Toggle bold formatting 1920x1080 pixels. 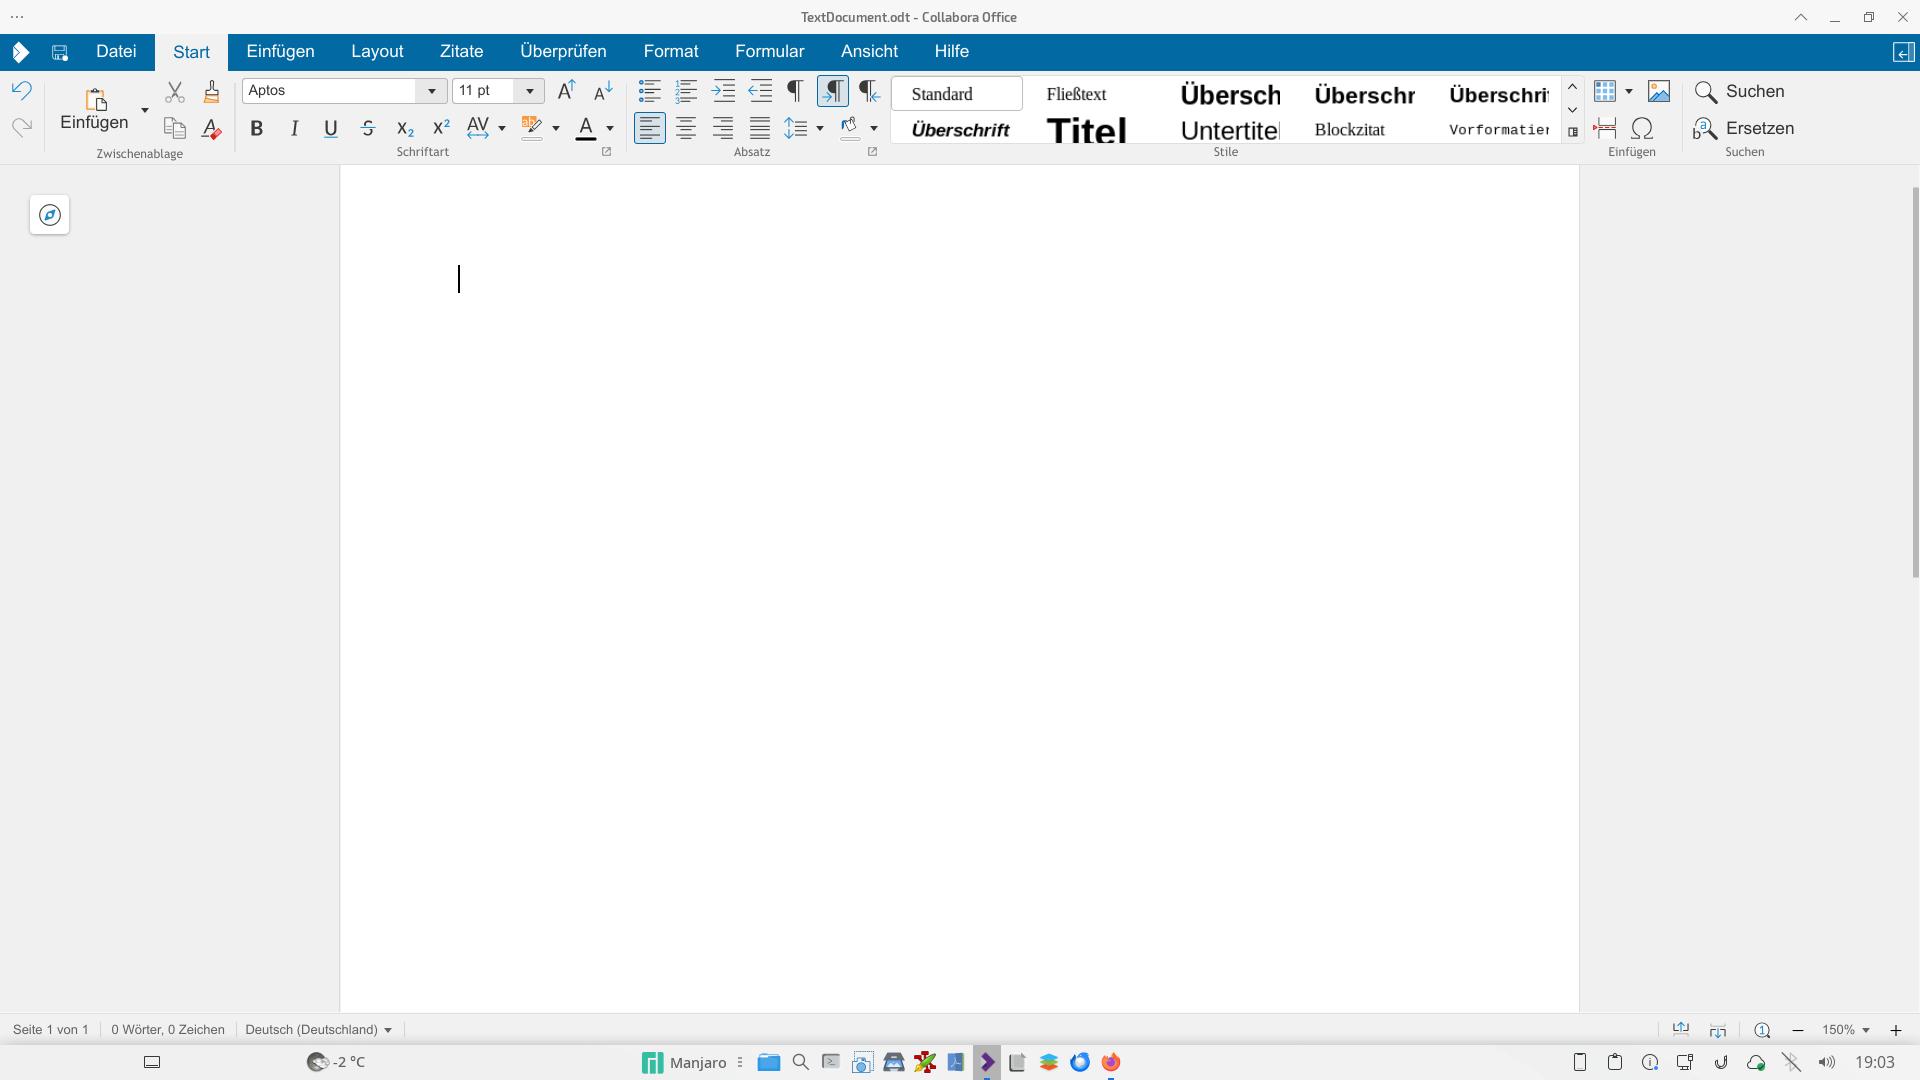click(257, 129)
